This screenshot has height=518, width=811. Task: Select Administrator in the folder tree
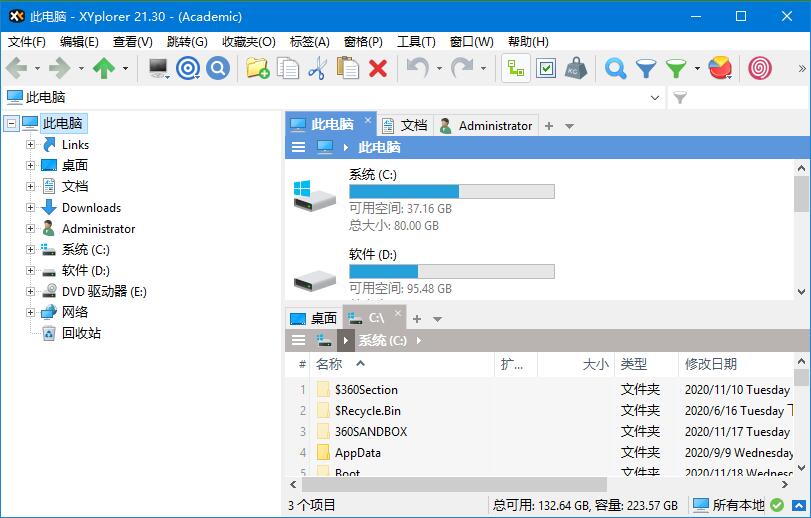[x=98, y=228]
